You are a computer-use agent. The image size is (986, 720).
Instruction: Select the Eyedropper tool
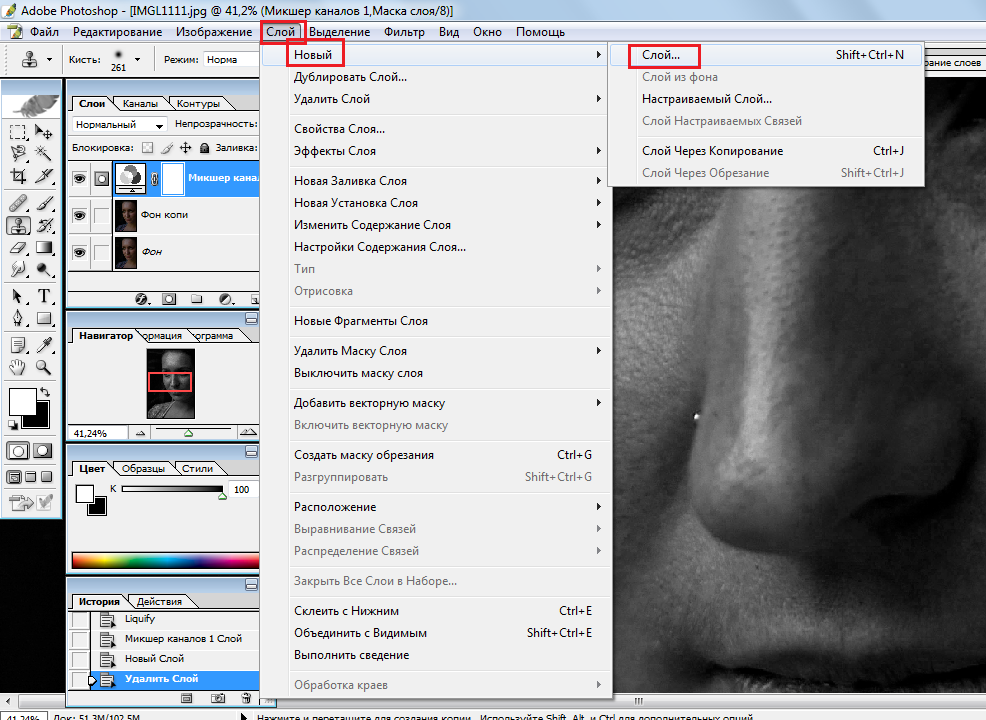43,345
